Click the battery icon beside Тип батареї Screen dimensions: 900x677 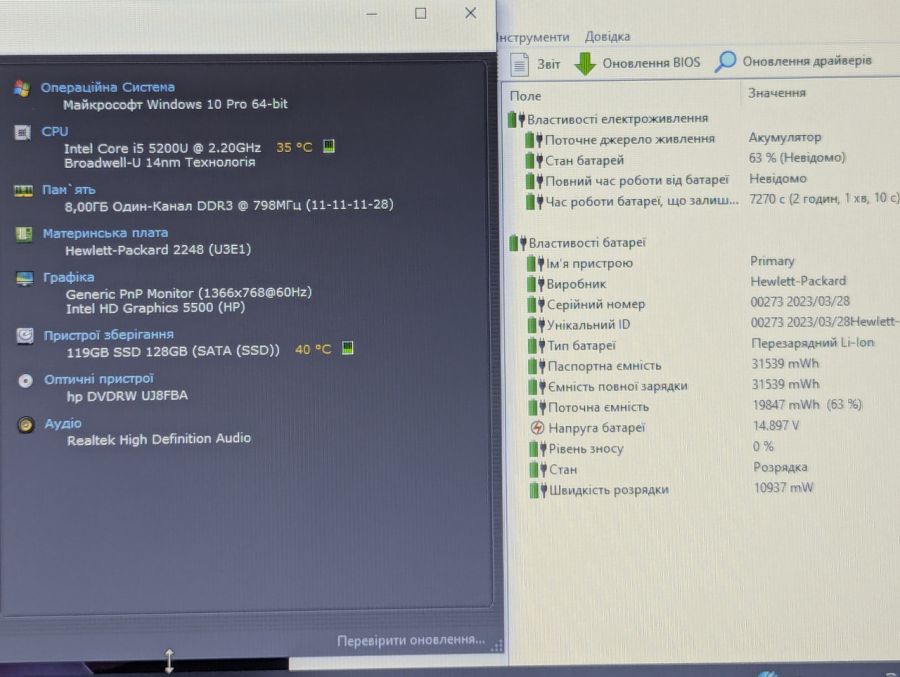[x=536, y=346]
